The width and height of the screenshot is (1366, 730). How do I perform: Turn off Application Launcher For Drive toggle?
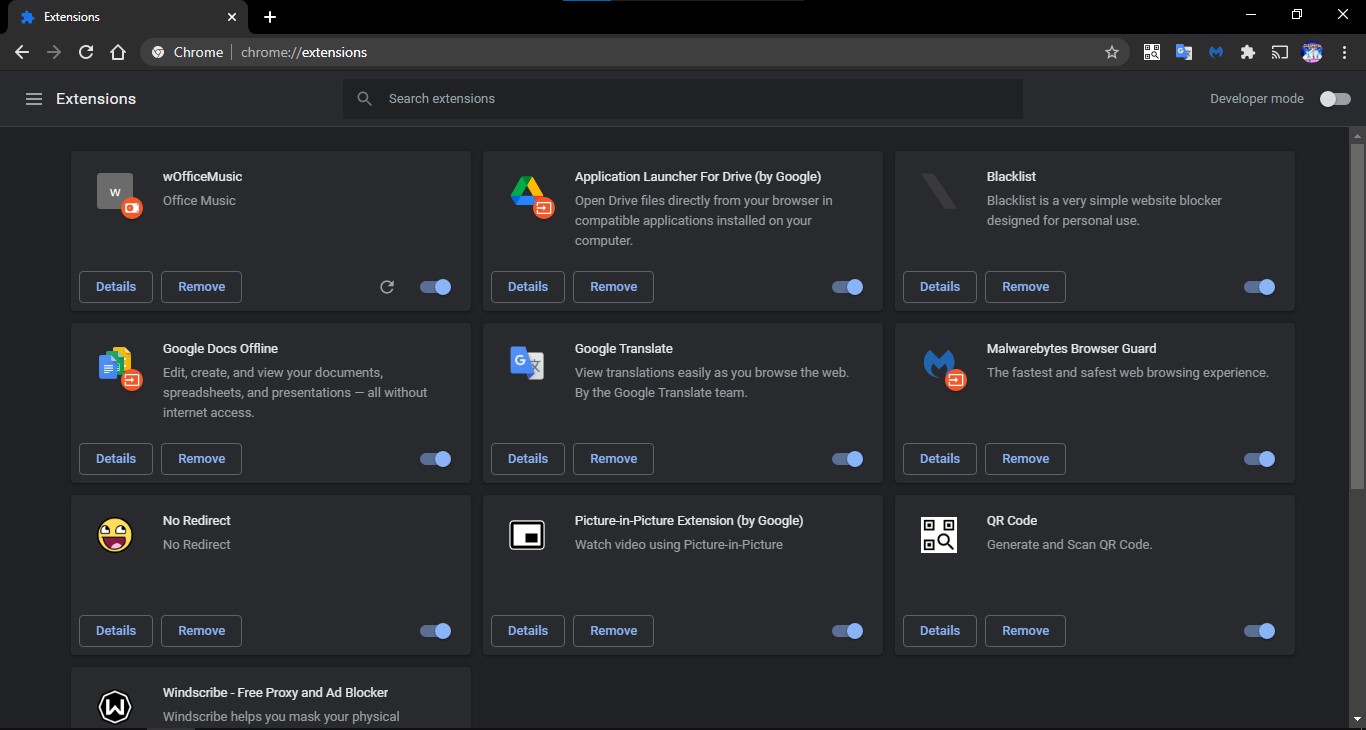[848, 287]
